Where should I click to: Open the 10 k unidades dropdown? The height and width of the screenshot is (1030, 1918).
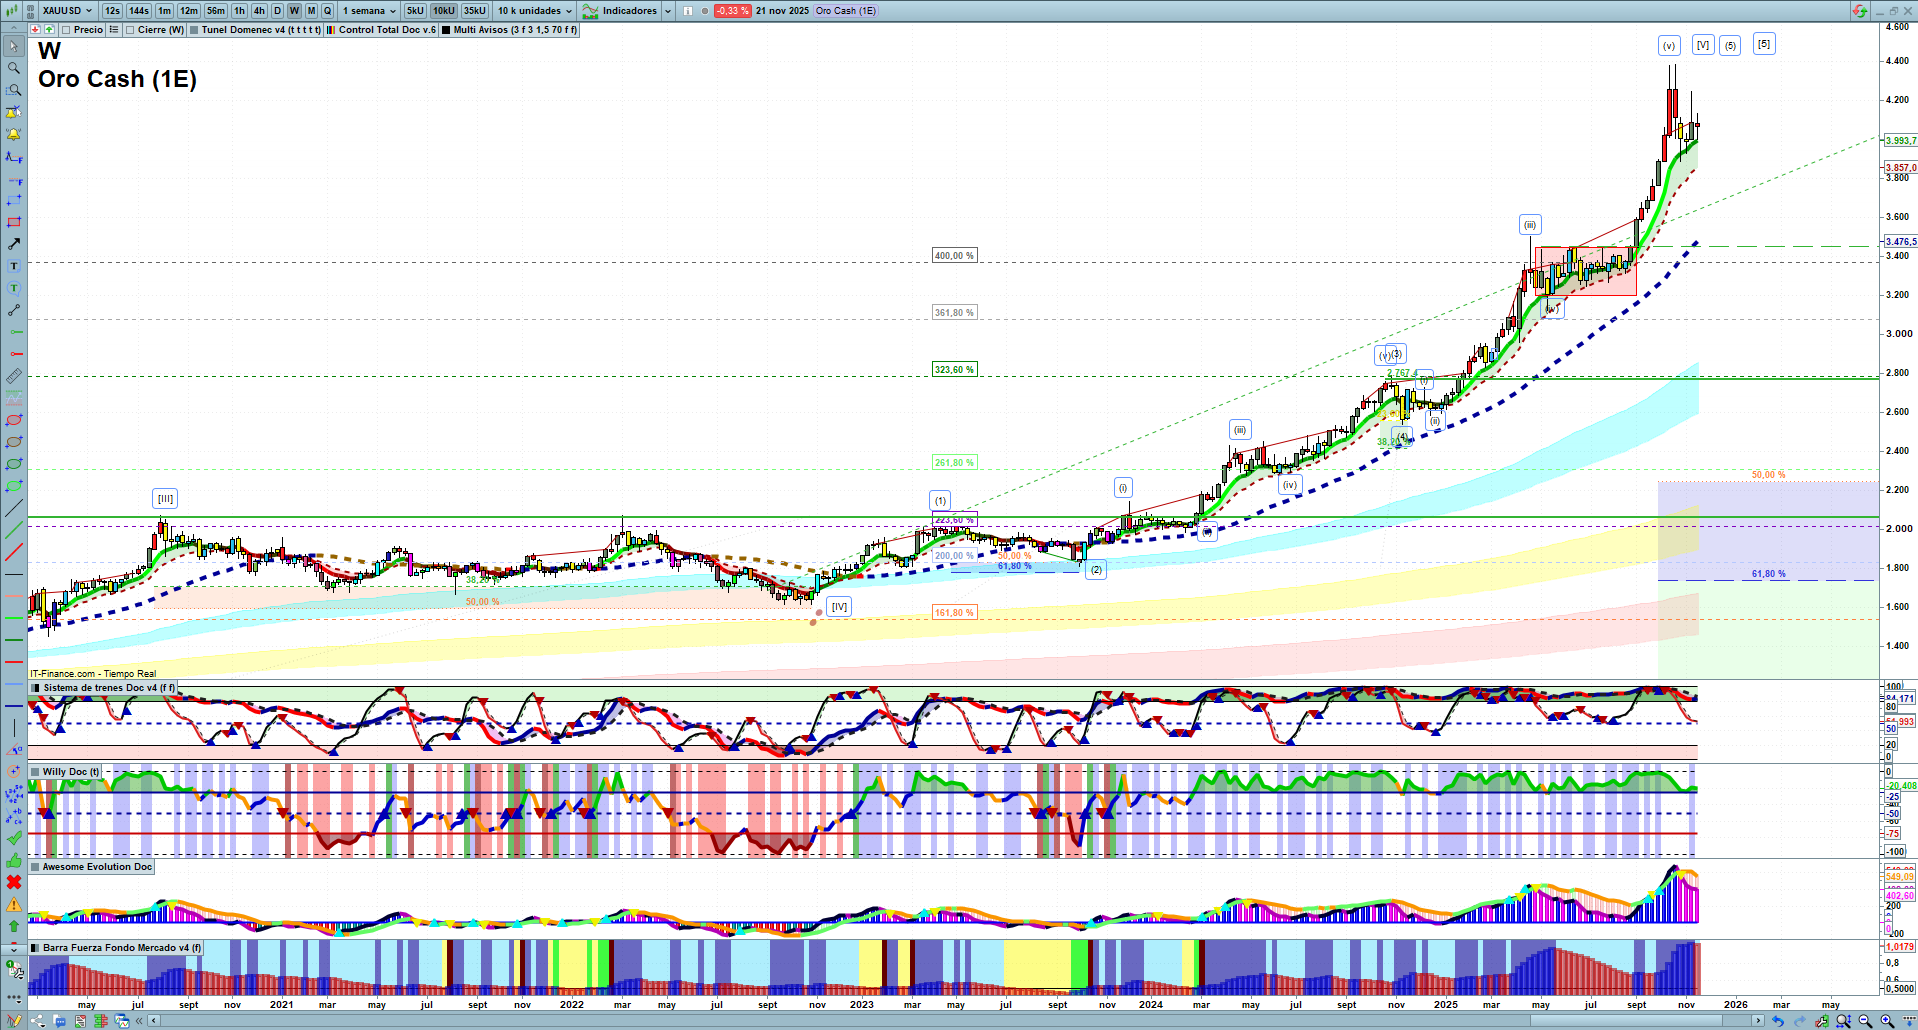click(x=535, y=11)
